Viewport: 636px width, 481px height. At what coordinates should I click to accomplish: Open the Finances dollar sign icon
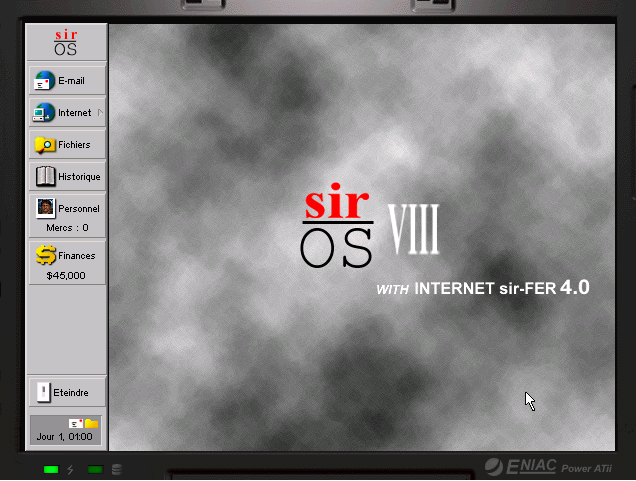click(x=45, y=255)
